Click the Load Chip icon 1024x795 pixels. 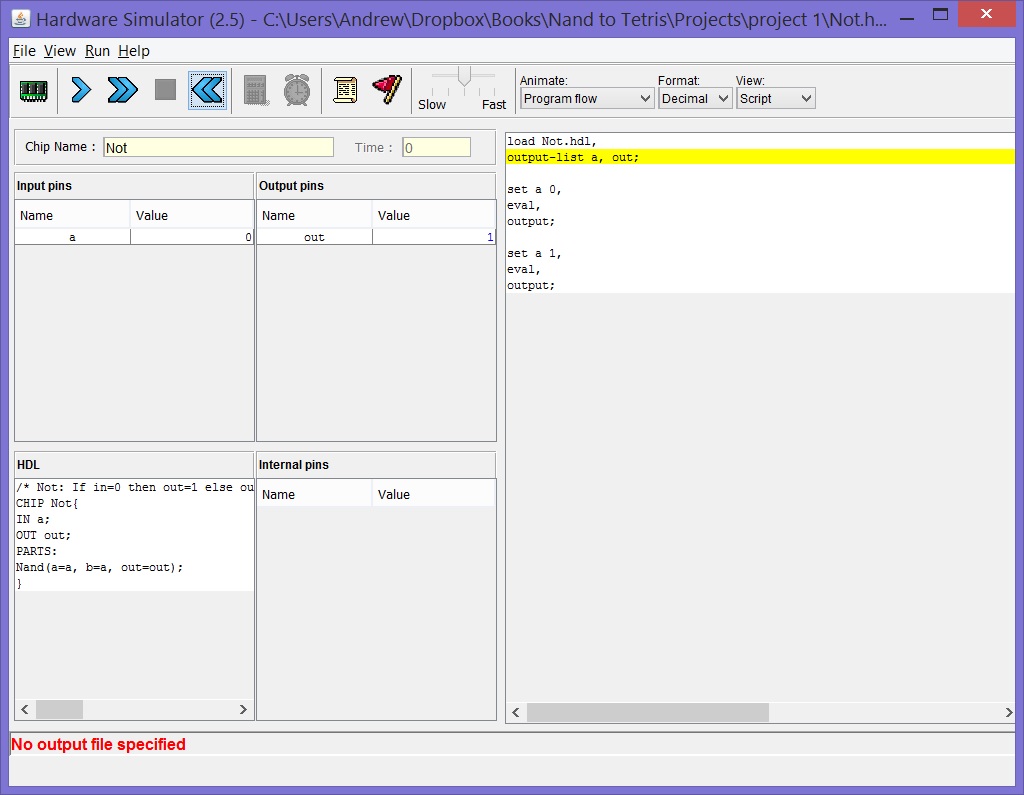34,90
